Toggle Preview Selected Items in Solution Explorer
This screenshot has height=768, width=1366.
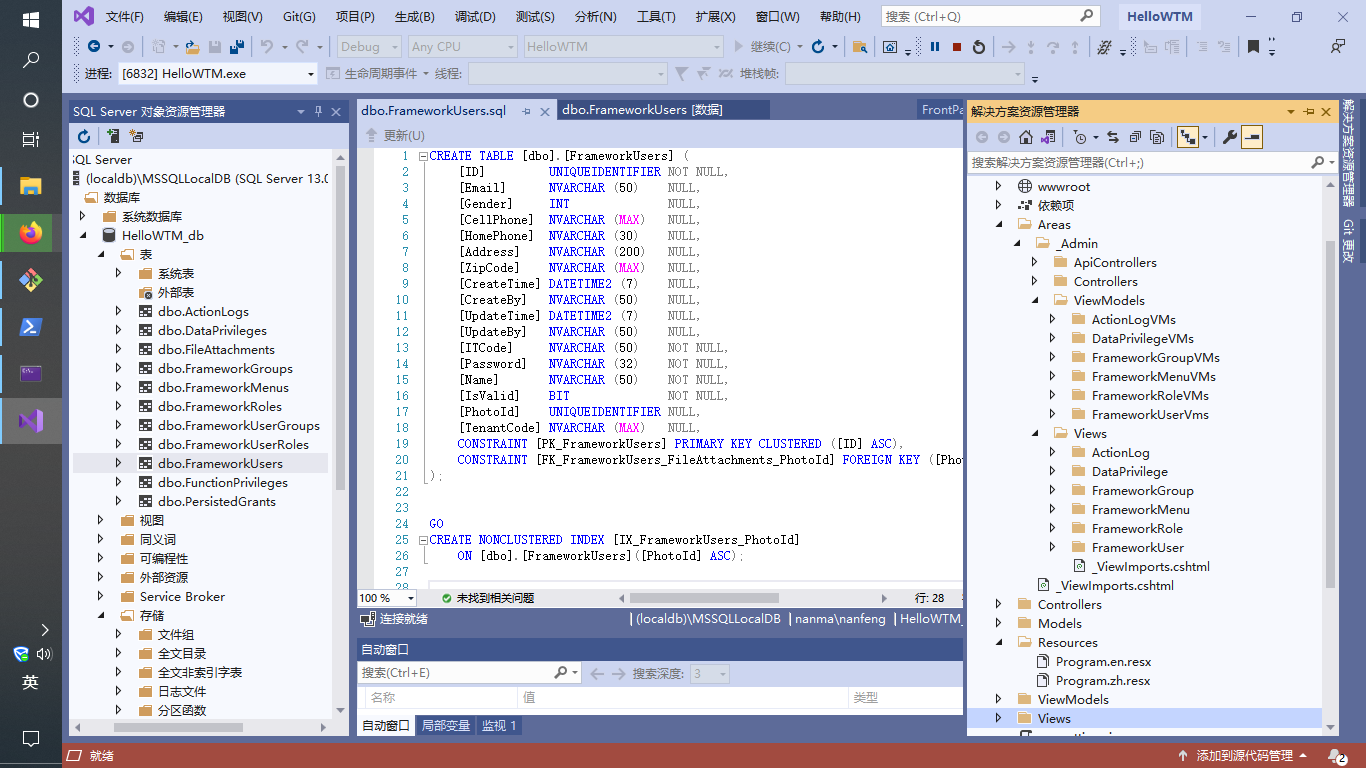point(1252,137)
